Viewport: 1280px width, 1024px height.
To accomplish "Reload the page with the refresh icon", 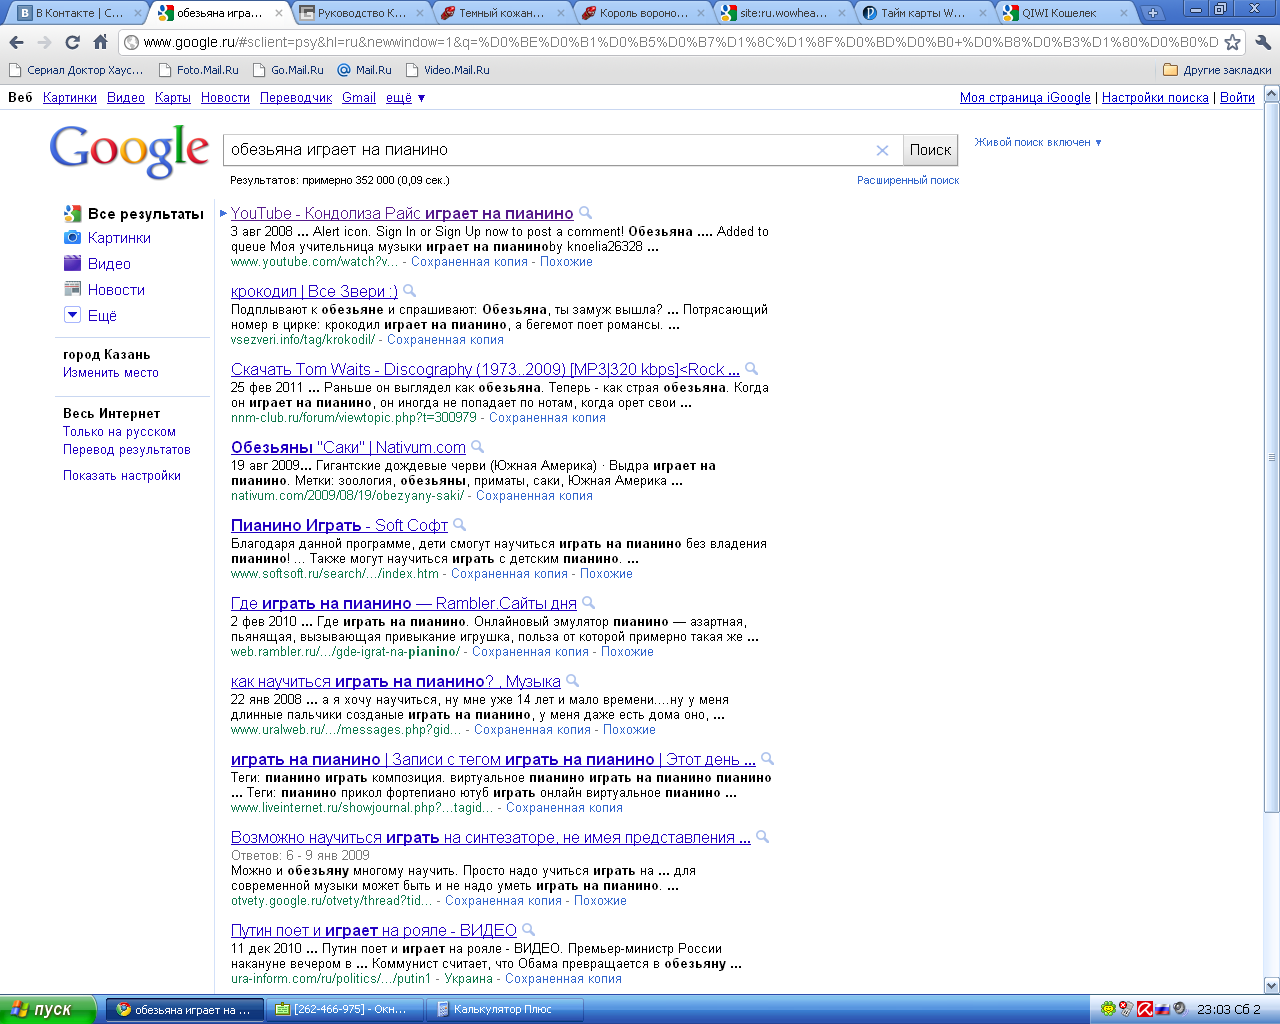I will [x=72, y=42].
